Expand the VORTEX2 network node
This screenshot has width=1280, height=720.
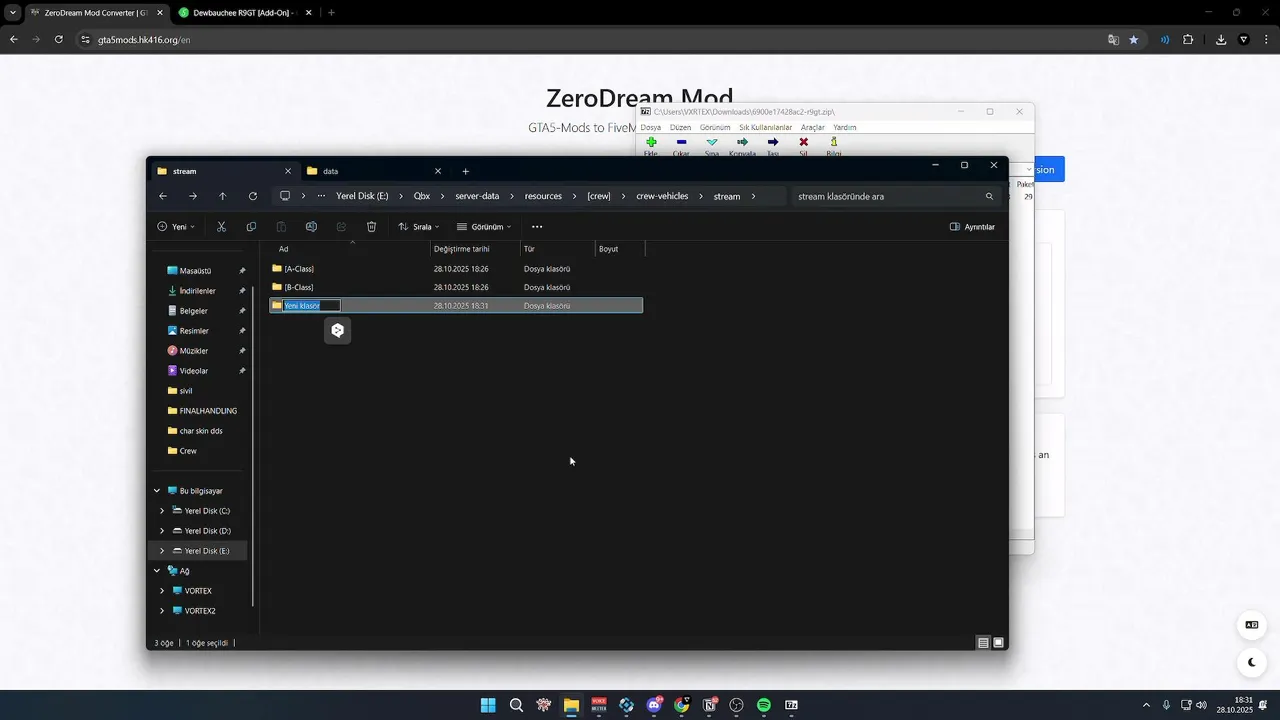[x=162, y=611]
